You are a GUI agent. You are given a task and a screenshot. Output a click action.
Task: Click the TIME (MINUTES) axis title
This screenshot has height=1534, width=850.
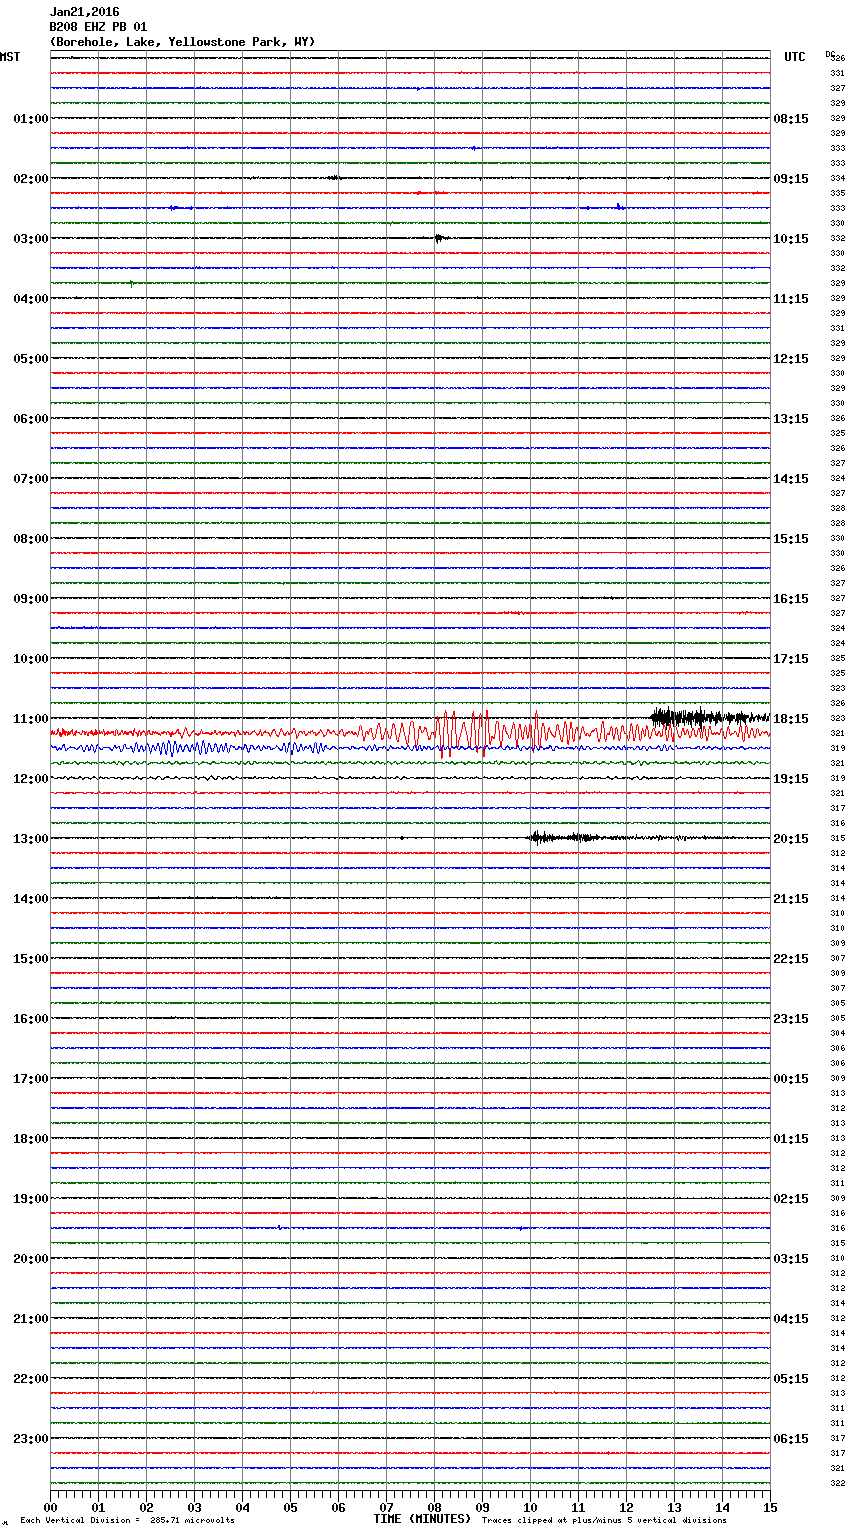(x=422, y=1519)
